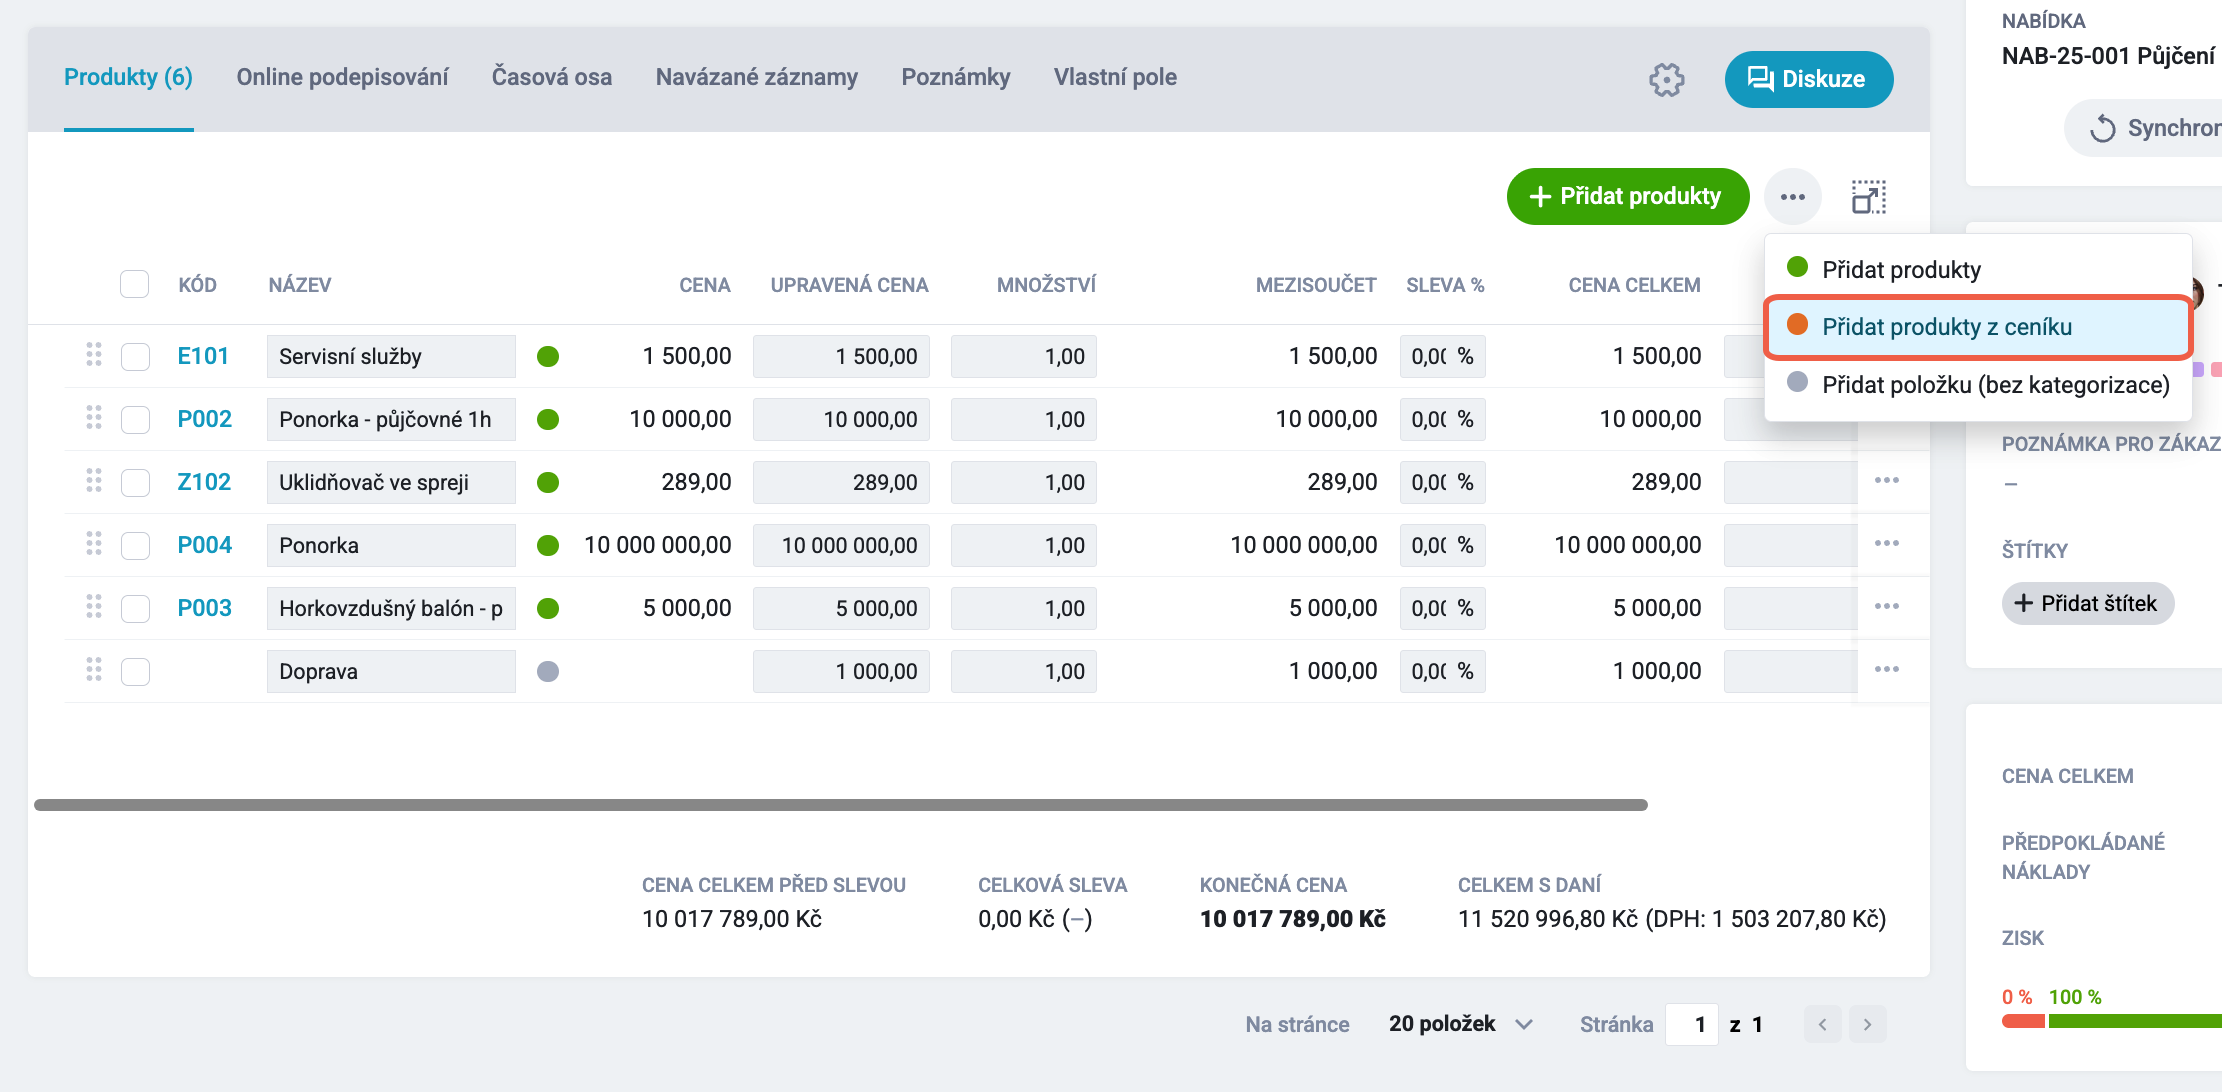Screen dimensions: 2222x1092
Task: Open the Online podepisování tab
Action: click(342, 77)
